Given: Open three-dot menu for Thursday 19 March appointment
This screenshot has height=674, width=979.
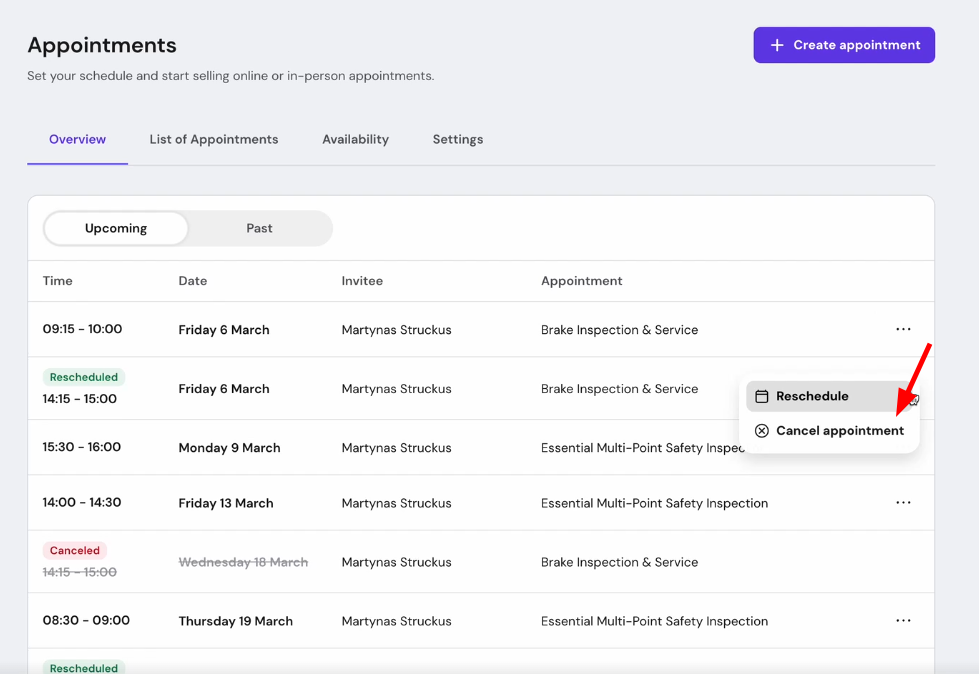Looking at the screenshot, I should coord(903,621).
